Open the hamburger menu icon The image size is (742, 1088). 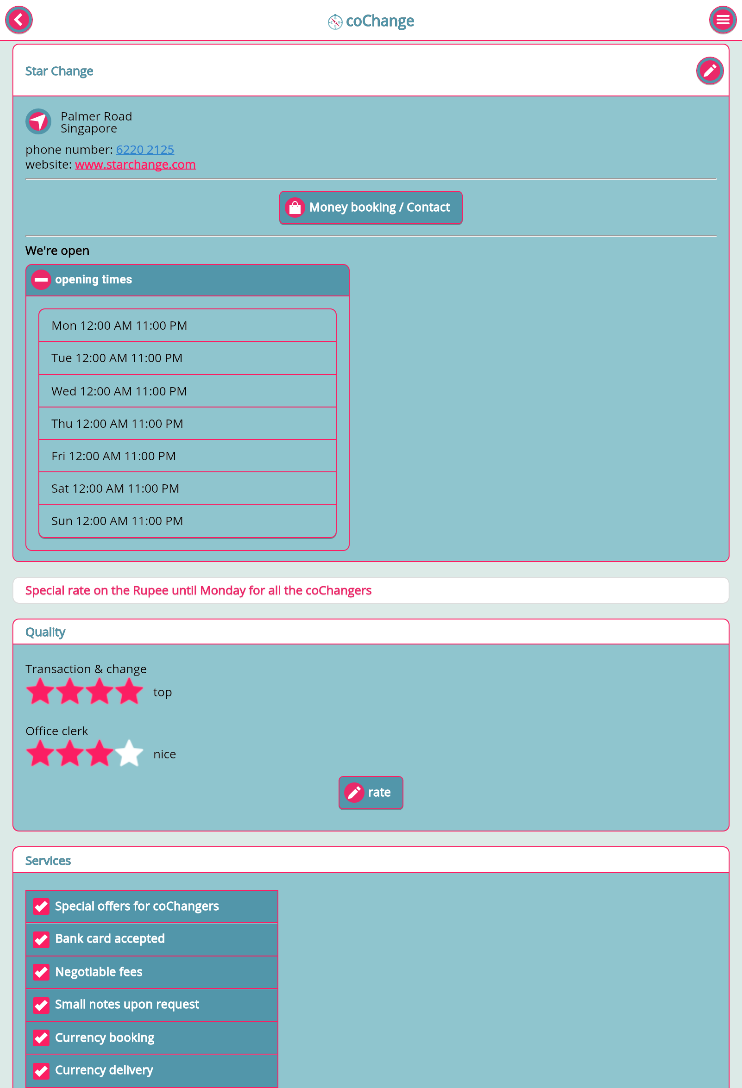pyautogui.click(x=723, y=19)
